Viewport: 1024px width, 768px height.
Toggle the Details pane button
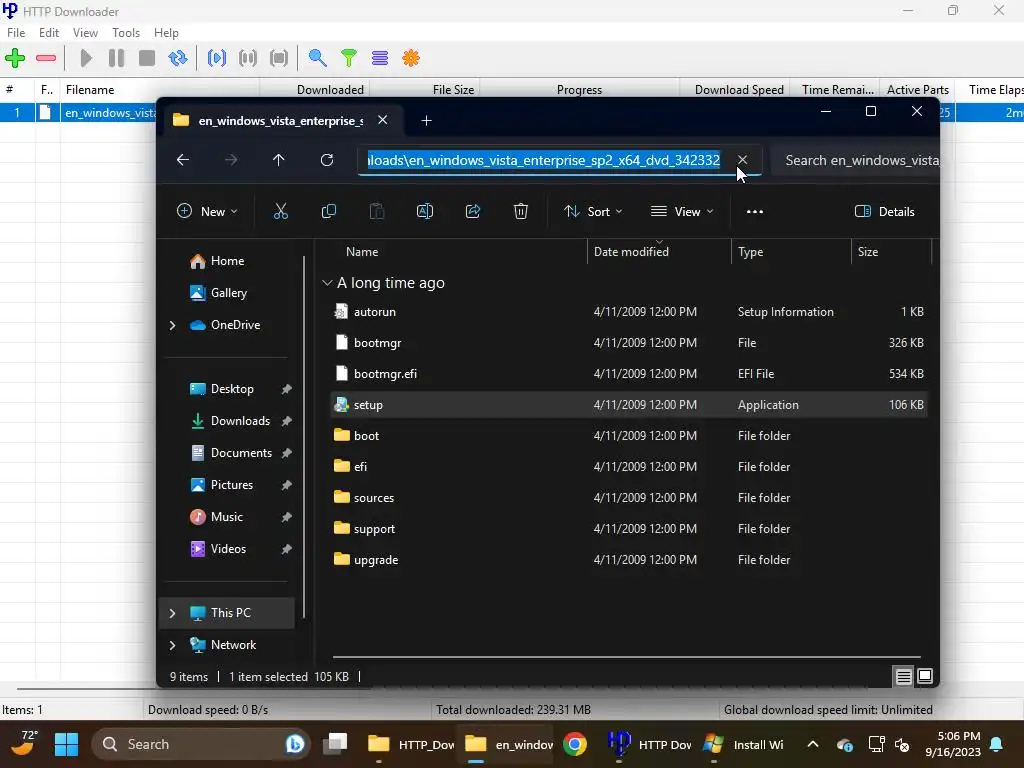click(885, 212)
